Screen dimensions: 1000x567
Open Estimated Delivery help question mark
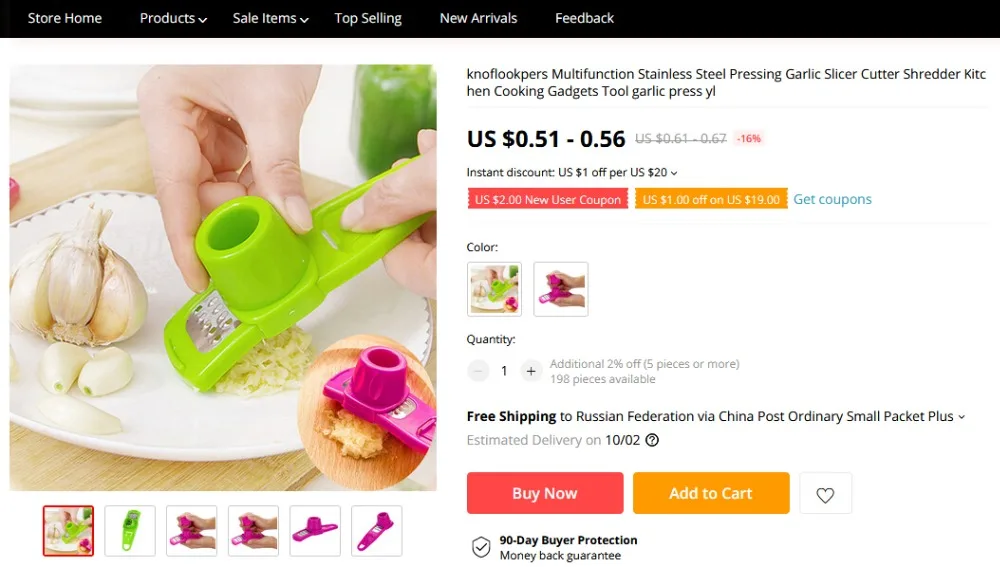[x=652, y=440]
